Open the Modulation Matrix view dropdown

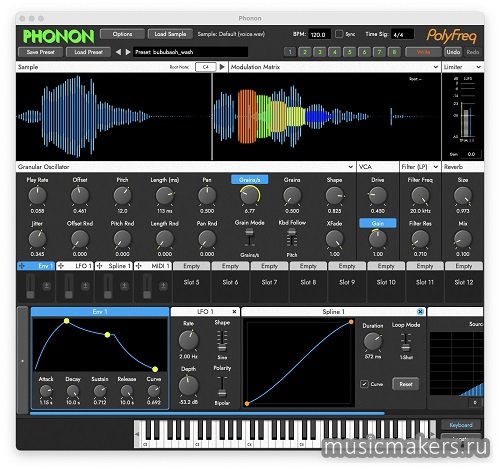pyautogui.click(x=435, y=67)
